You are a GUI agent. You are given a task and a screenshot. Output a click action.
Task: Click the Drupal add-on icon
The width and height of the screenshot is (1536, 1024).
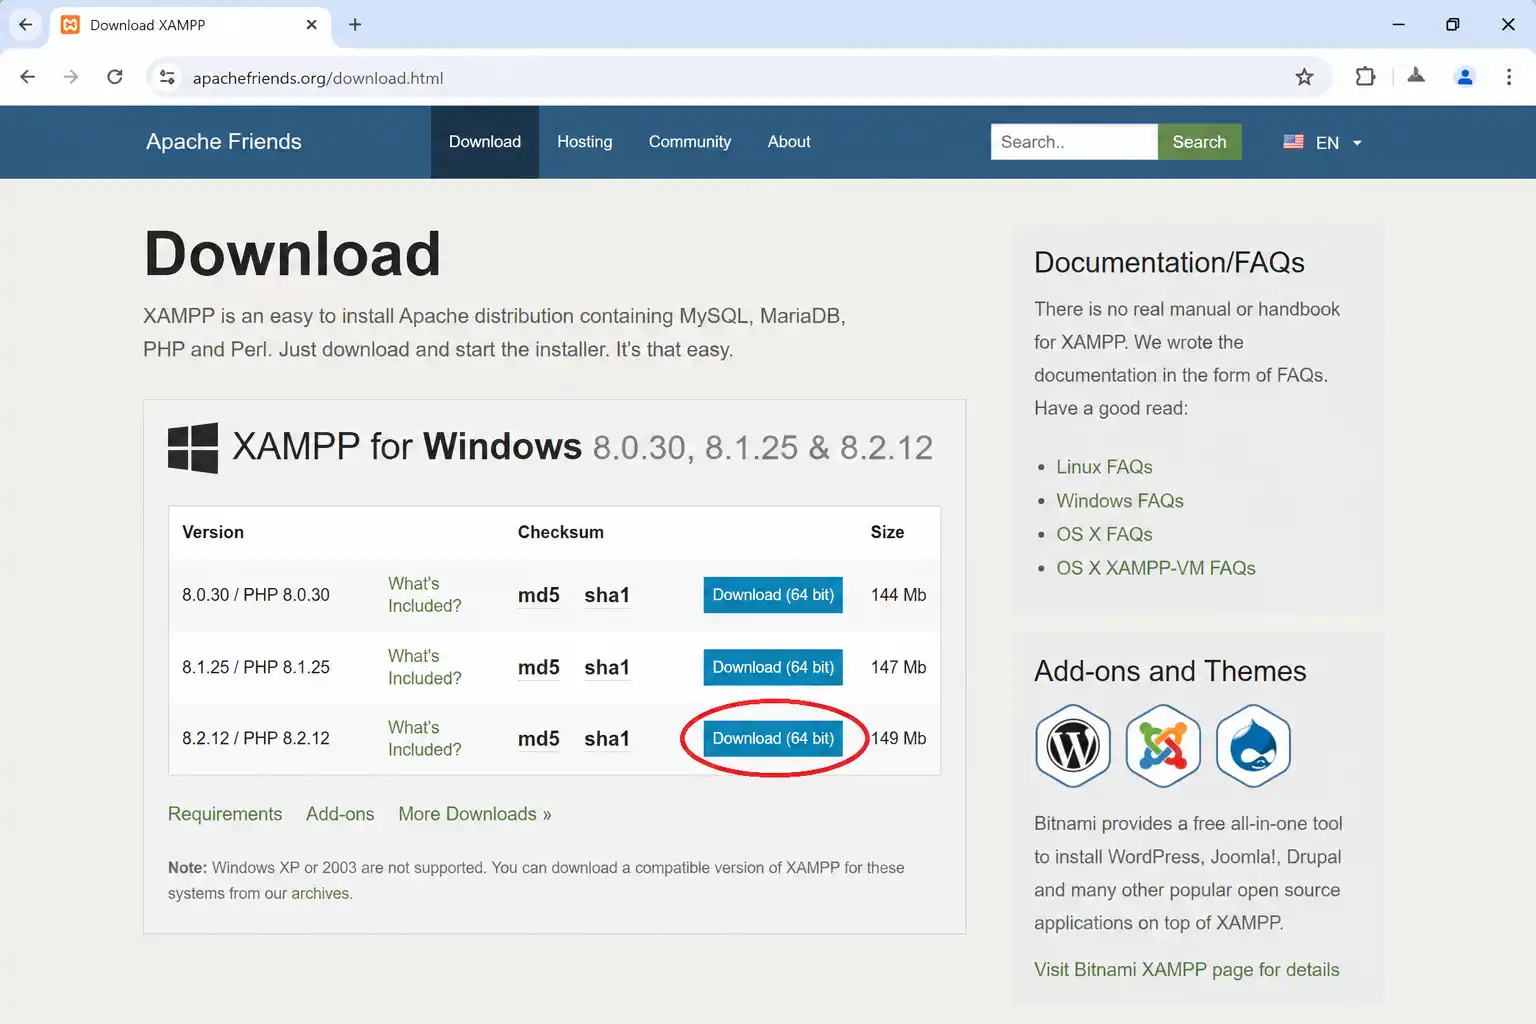1253,745
